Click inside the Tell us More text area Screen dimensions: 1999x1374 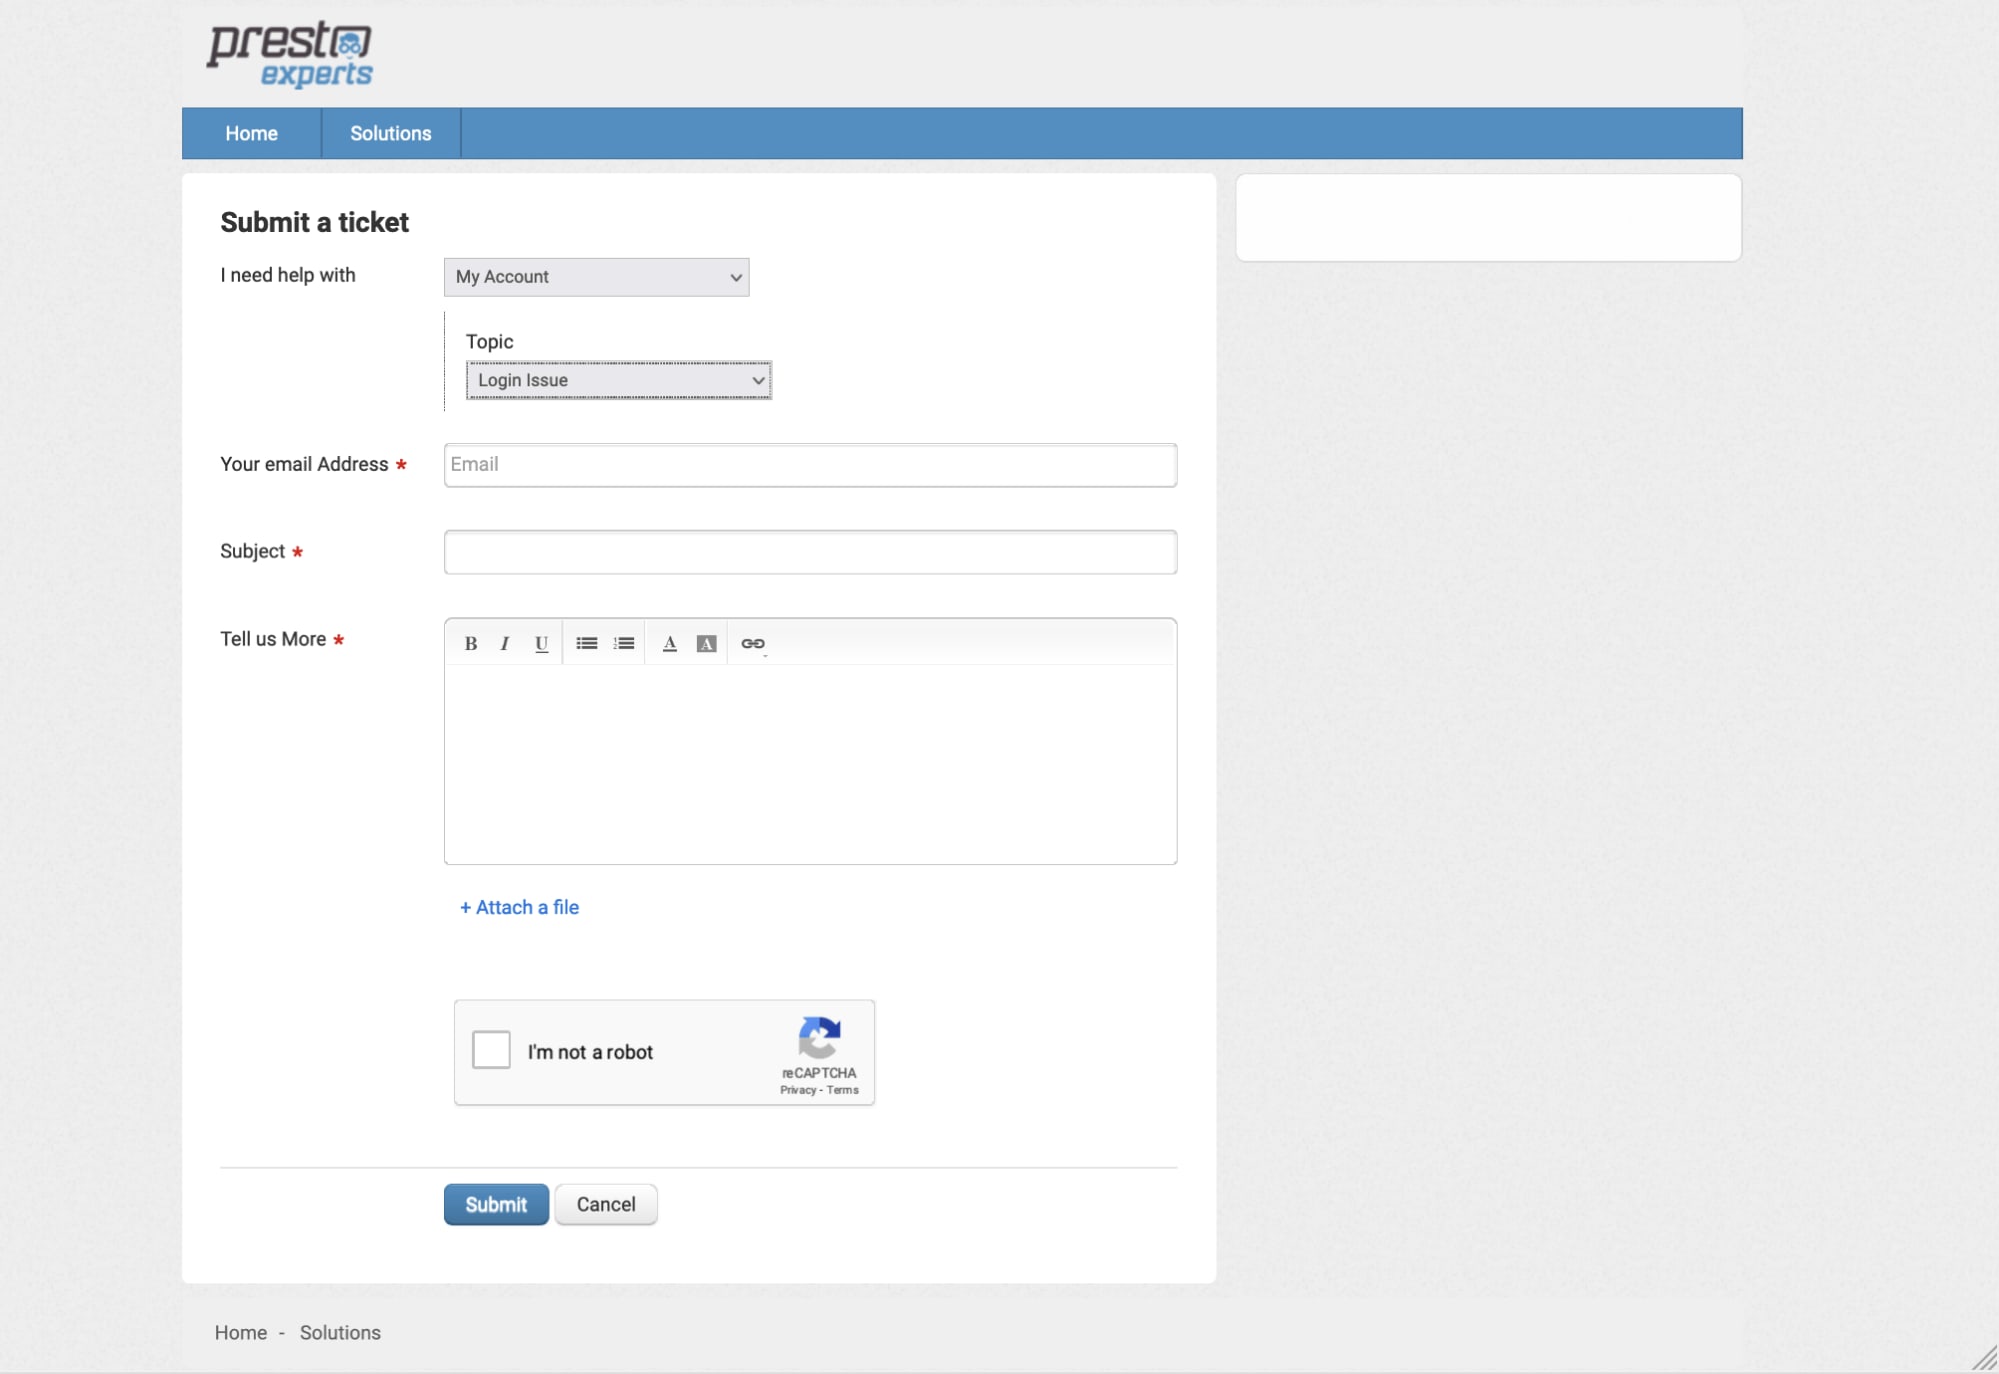pyautogui.click(x=810, y=763)
